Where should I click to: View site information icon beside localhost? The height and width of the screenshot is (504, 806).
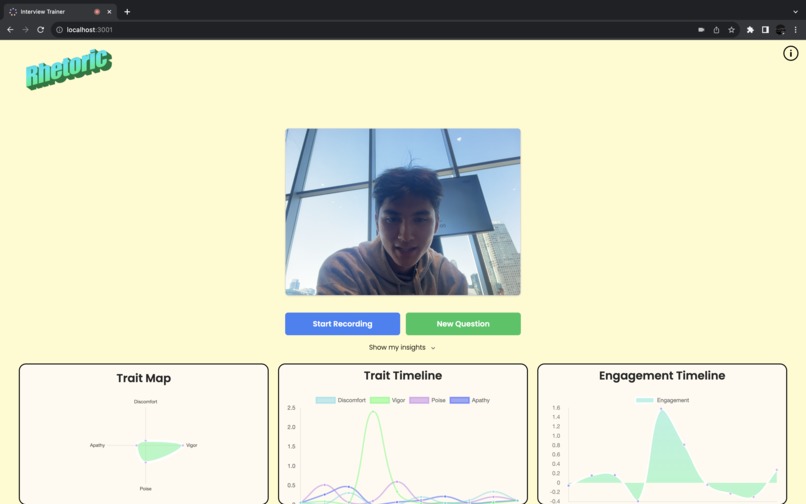60,30
